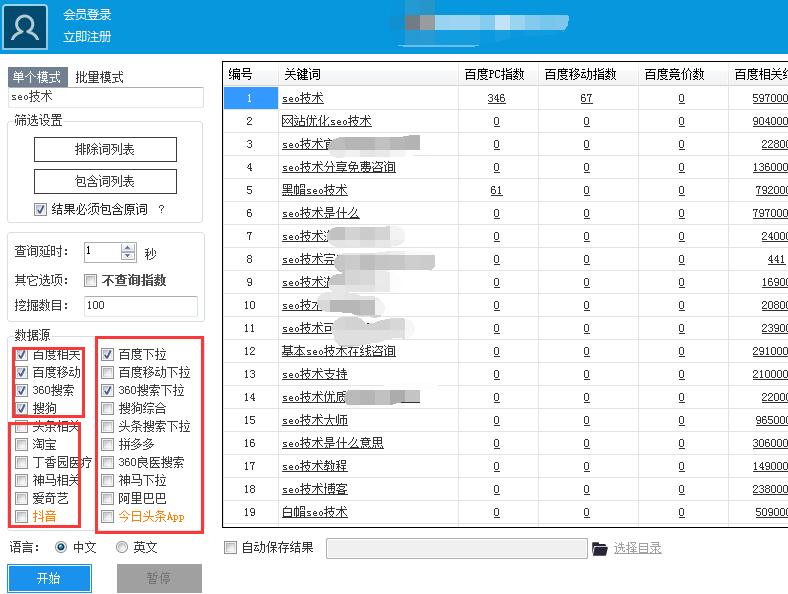Check 神马相关 data source
788x594 pixels.
[x=22, y=480]
